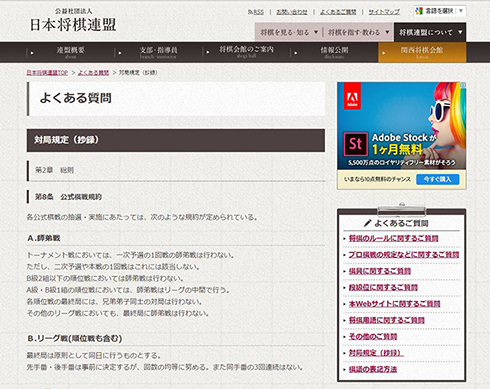Open the 将棋会館のご案内 navigation item
Image resolution: width=490 pixels, height=389 pixels.
[246, 52]
